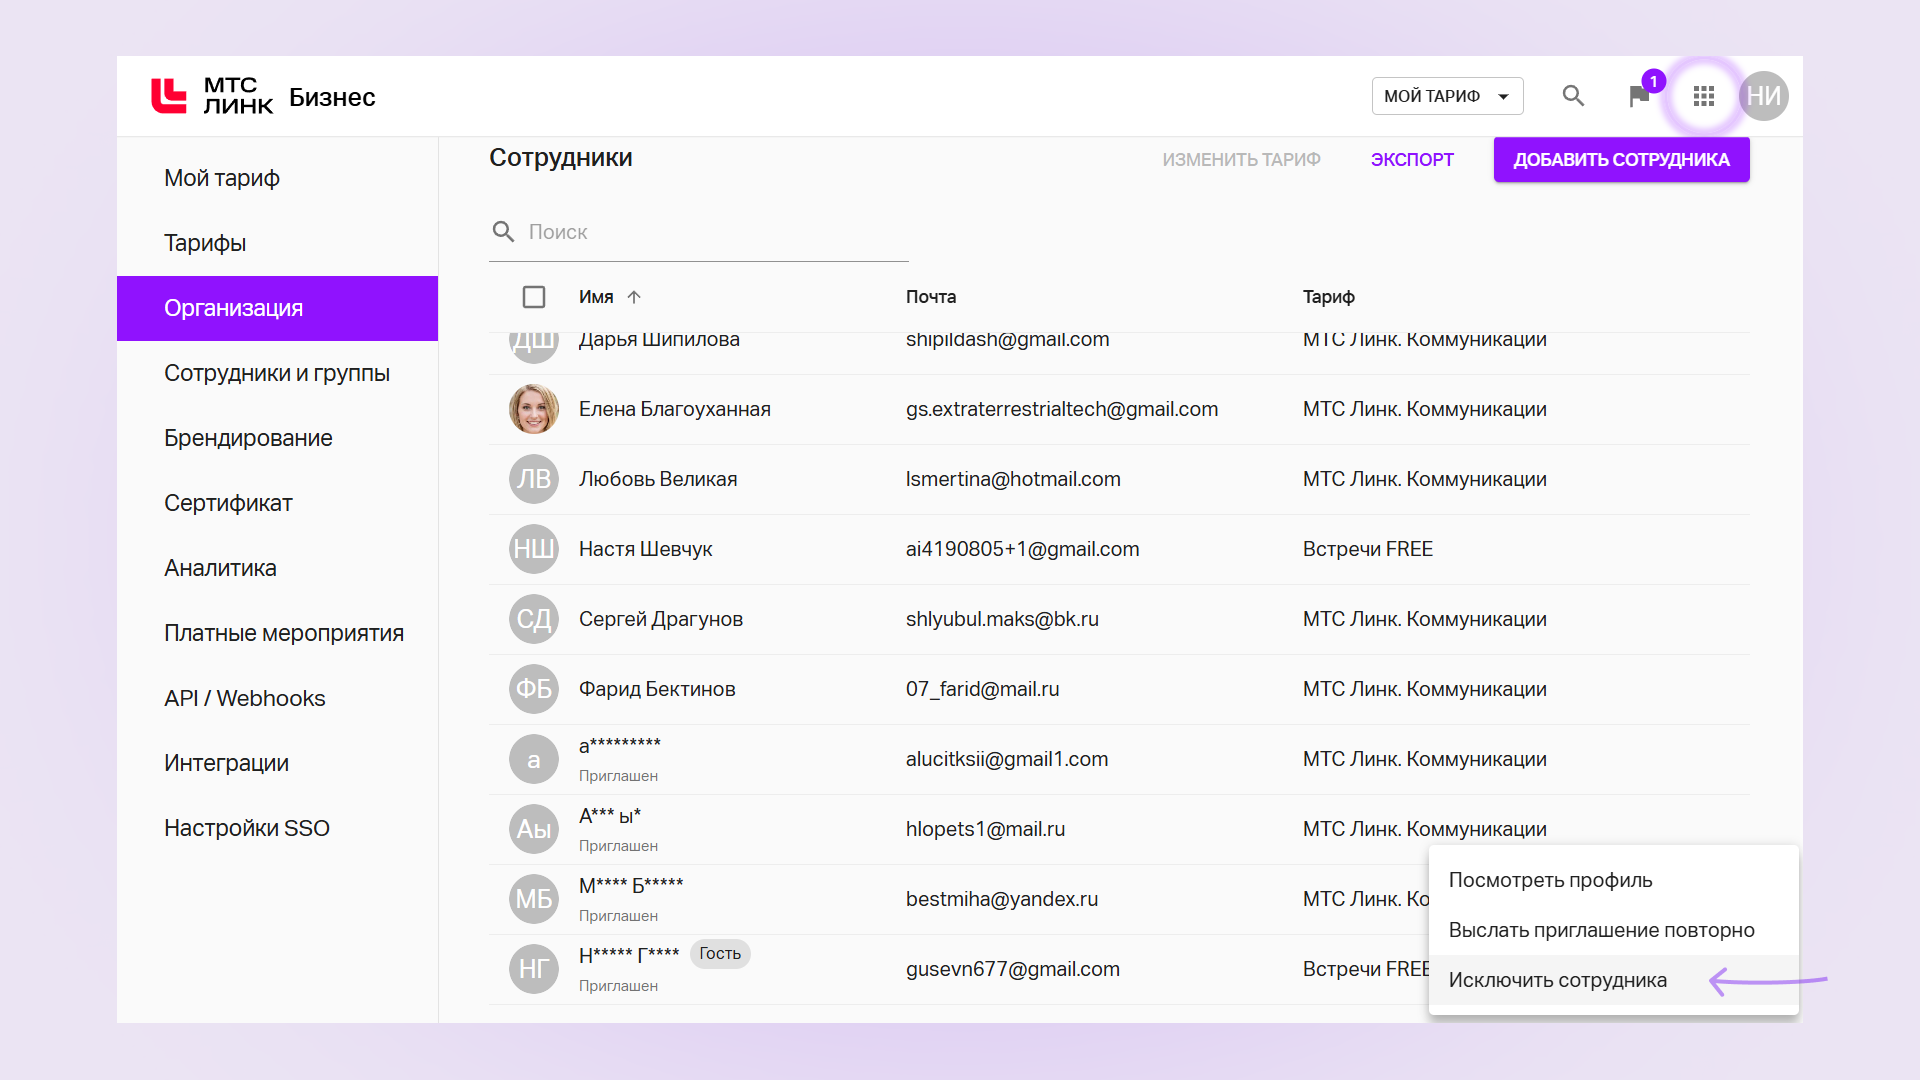The height and width of the screenshot is (1080, 1920).
Task: Click the search icon beside Поиск field
Action: tap(503, 232)
